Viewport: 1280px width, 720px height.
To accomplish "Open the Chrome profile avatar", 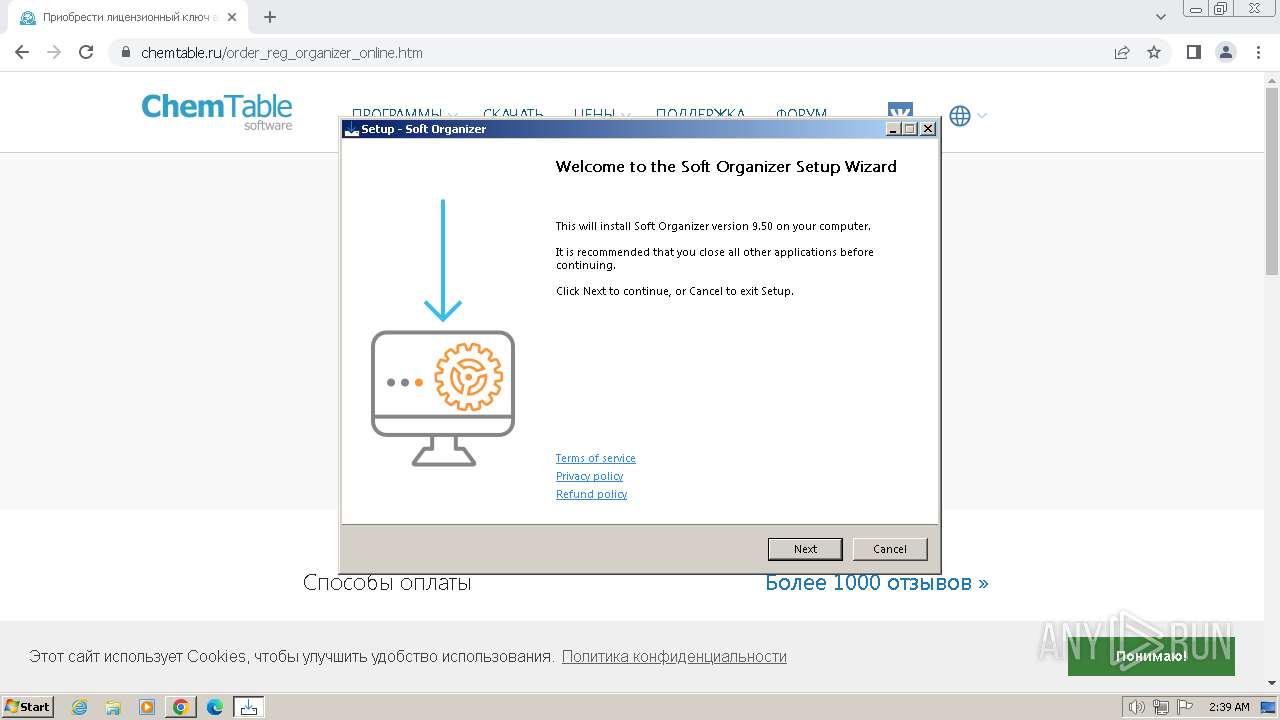I will tap(1226, 52).
